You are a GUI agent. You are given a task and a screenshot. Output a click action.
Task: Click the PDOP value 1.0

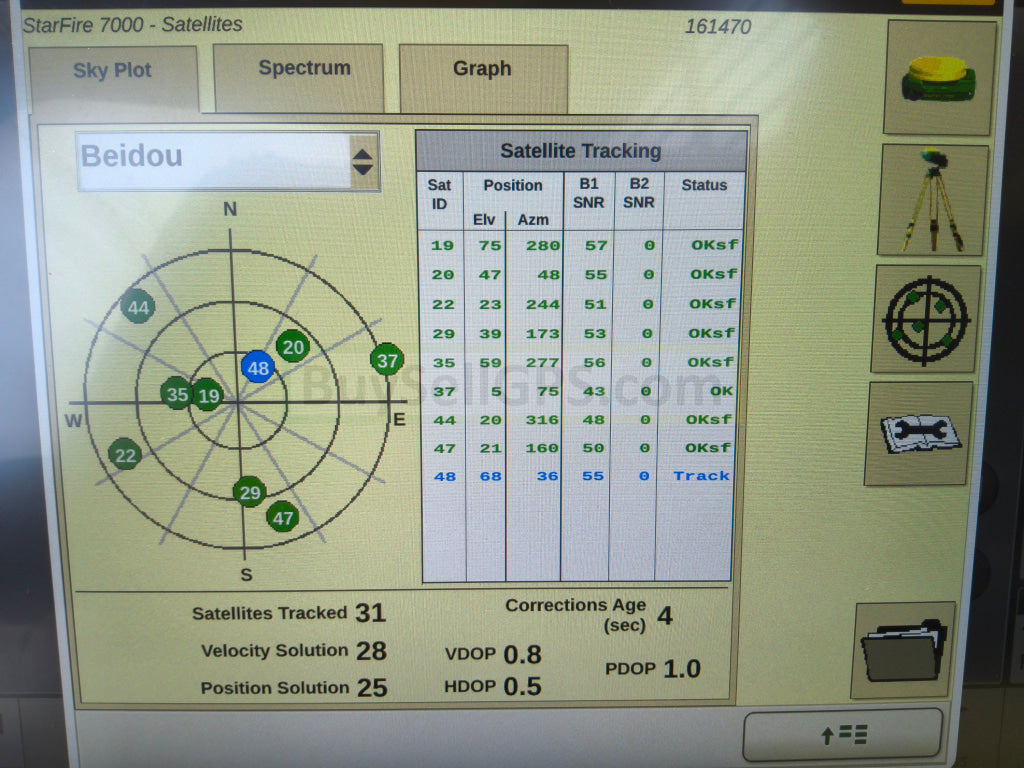[x=682, y=668]
